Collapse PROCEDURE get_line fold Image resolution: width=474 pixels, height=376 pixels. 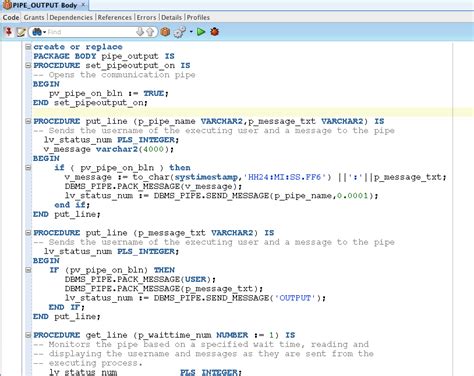click(x=28, y=335)
